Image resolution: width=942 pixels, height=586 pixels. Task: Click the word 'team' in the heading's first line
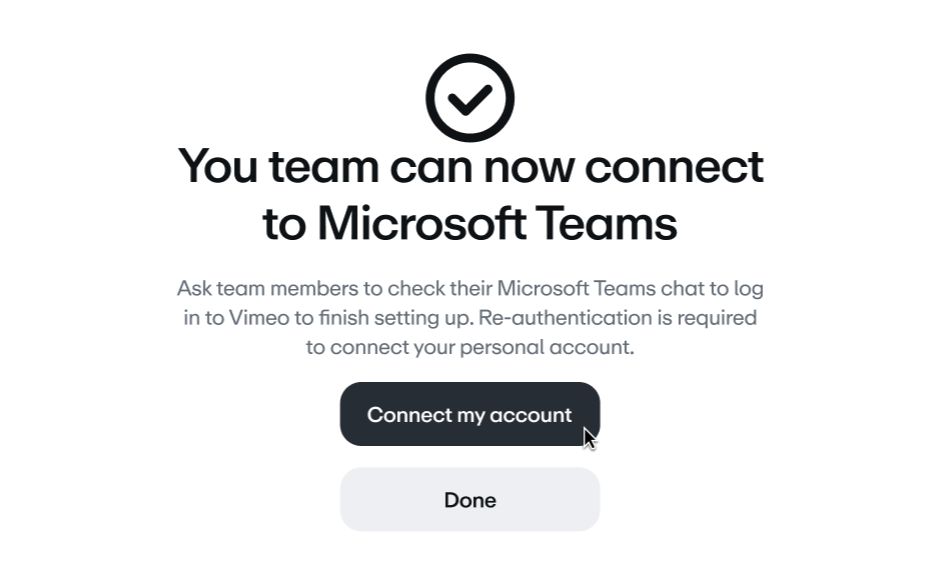(x=323, y=166)
